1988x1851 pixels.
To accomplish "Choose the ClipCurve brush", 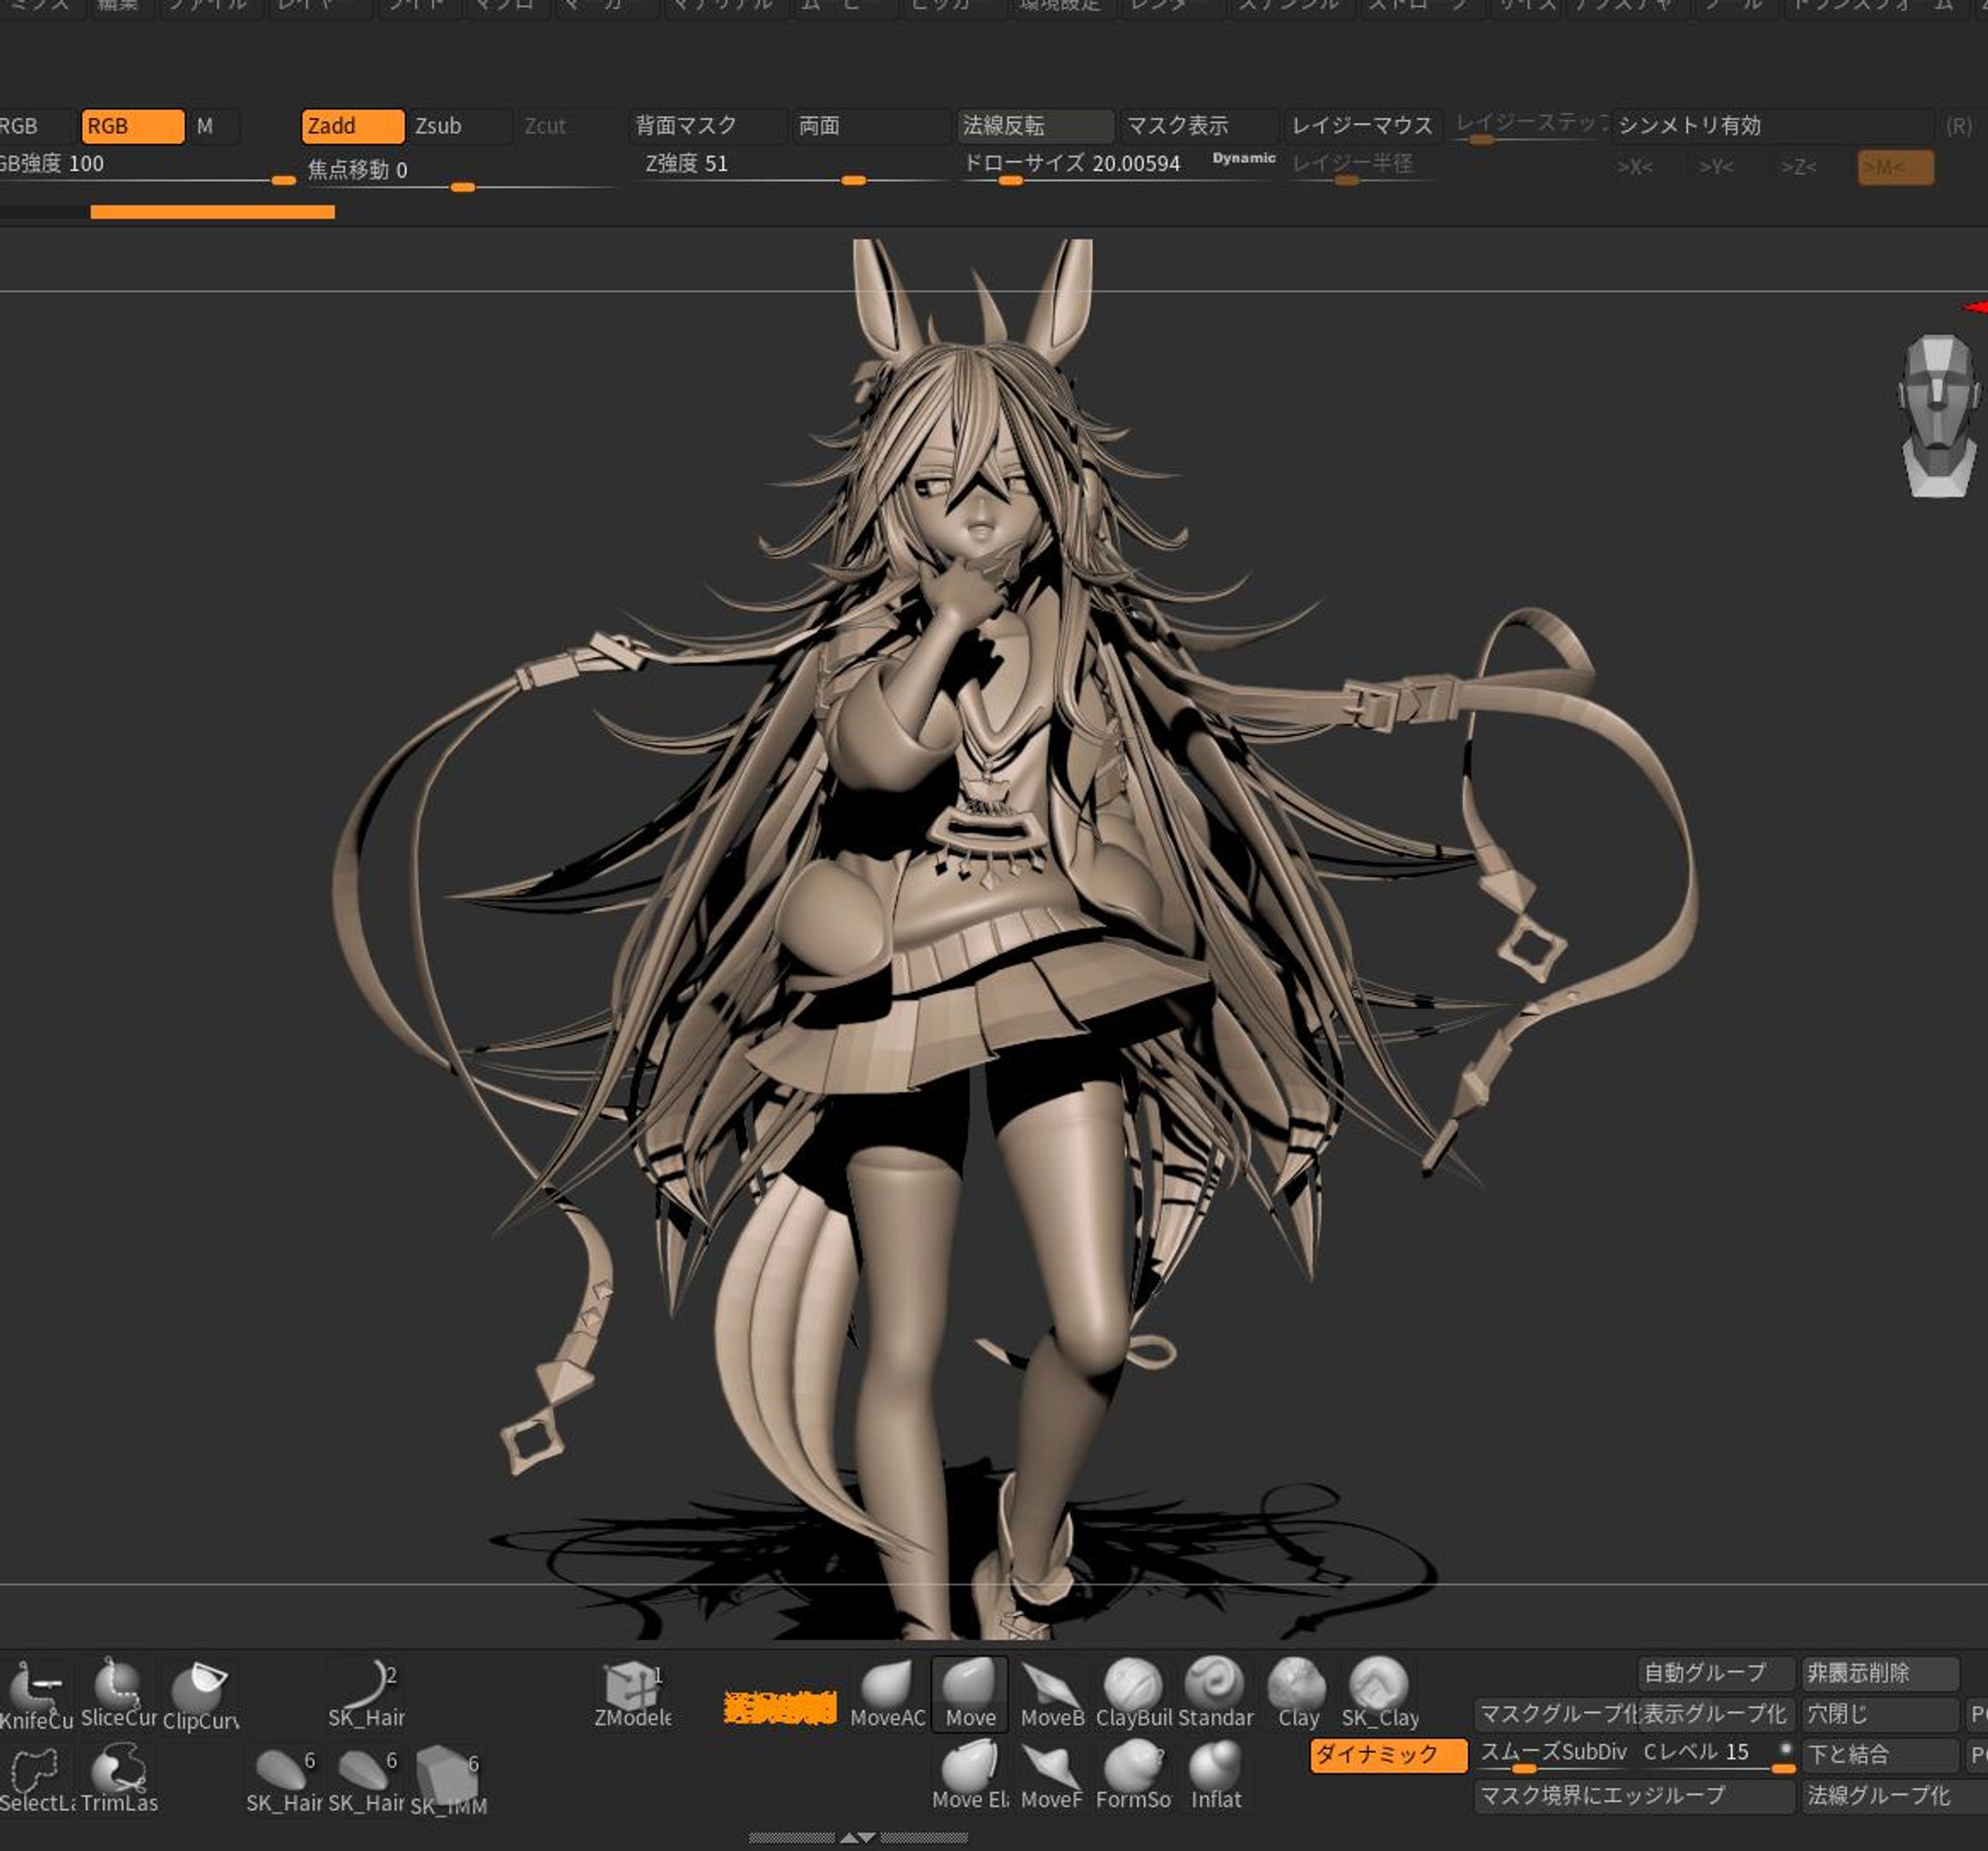I will [200, 1689].
